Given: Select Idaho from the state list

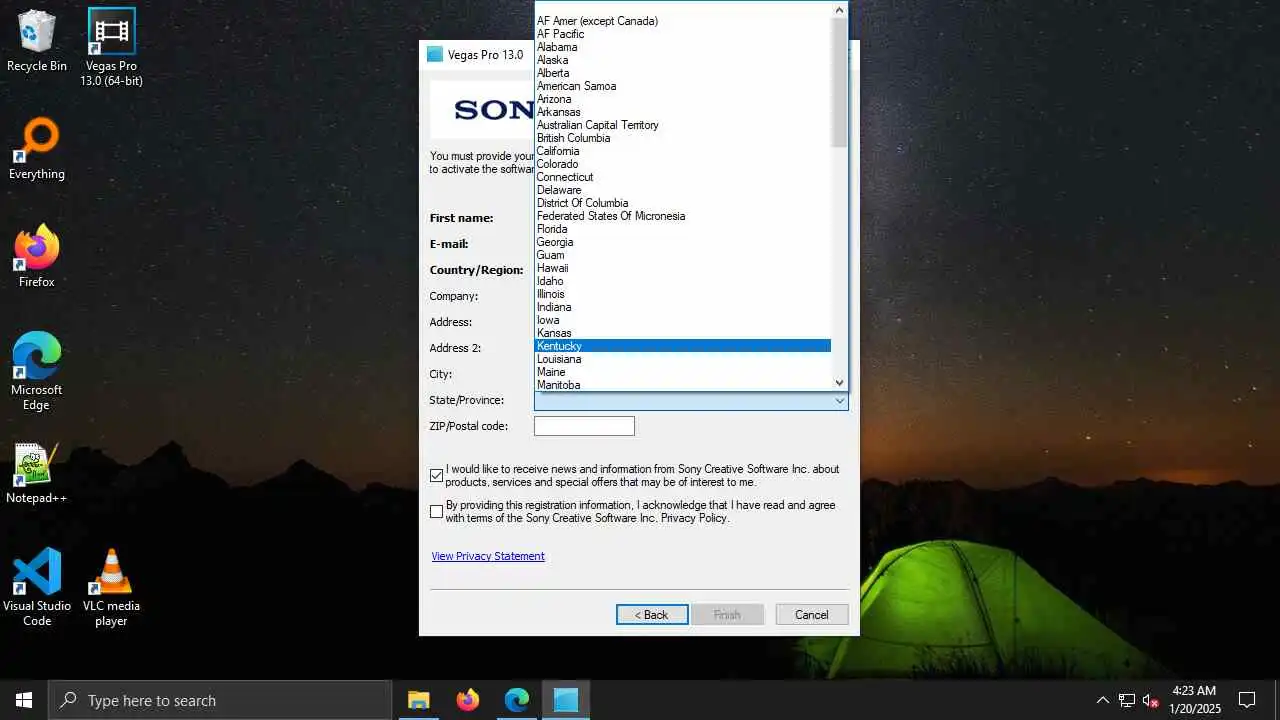Looking at the screenshot, I should (683, 281).
